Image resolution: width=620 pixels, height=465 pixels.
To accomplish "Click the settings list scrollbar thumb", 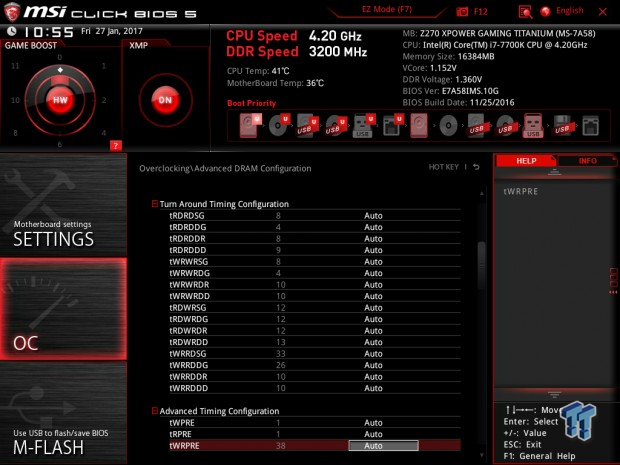I will pos(482,266).
